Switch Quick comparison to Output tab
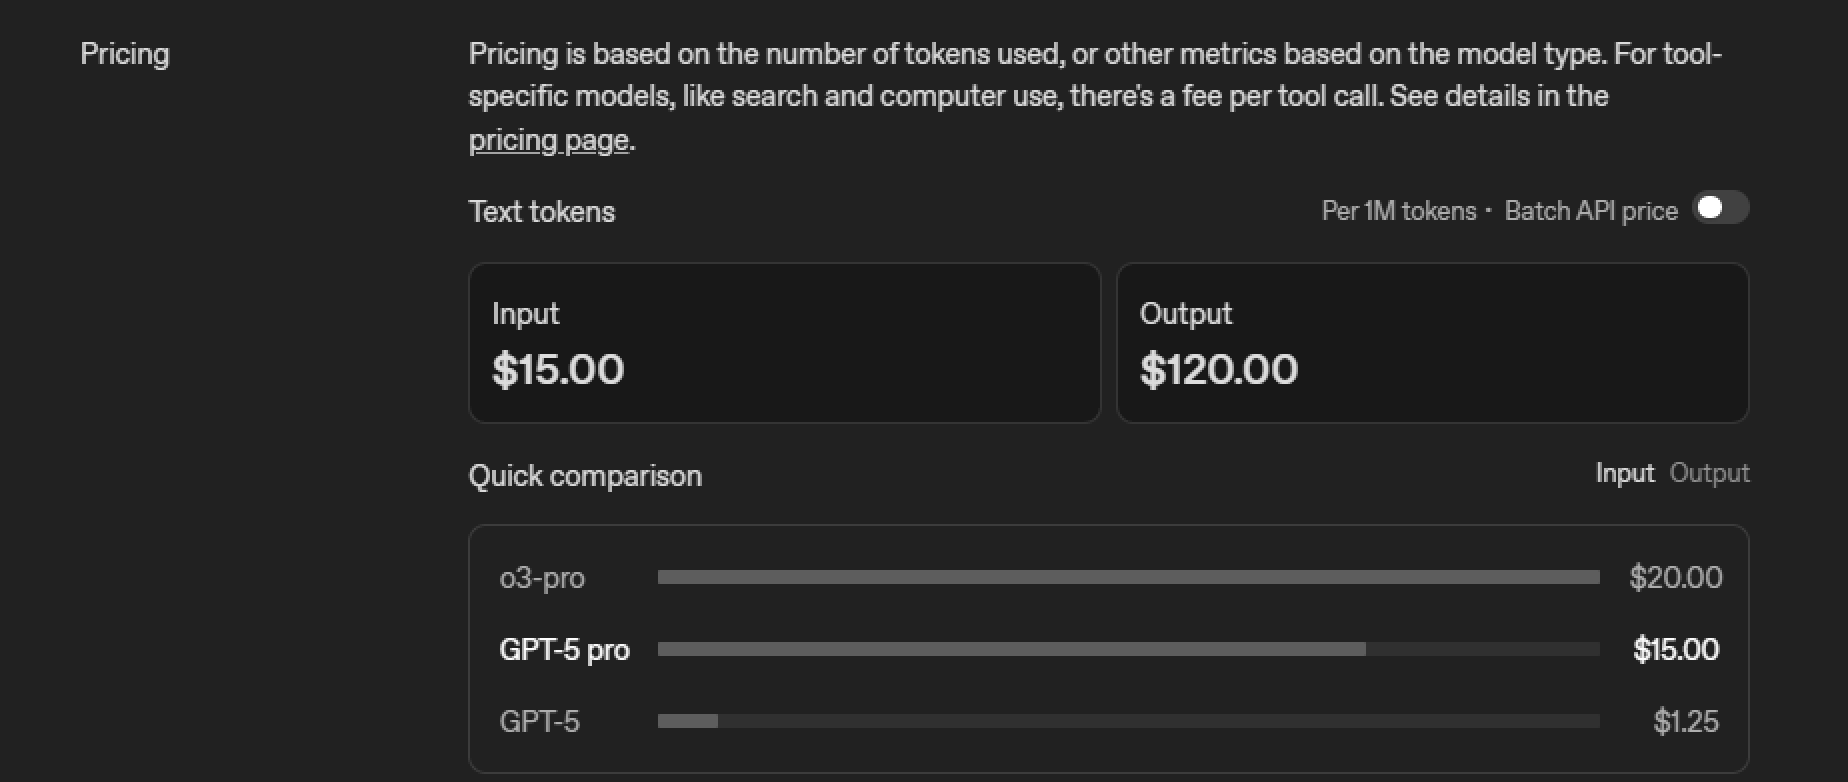The image size is (1848, 782). tap(1709, 473)
